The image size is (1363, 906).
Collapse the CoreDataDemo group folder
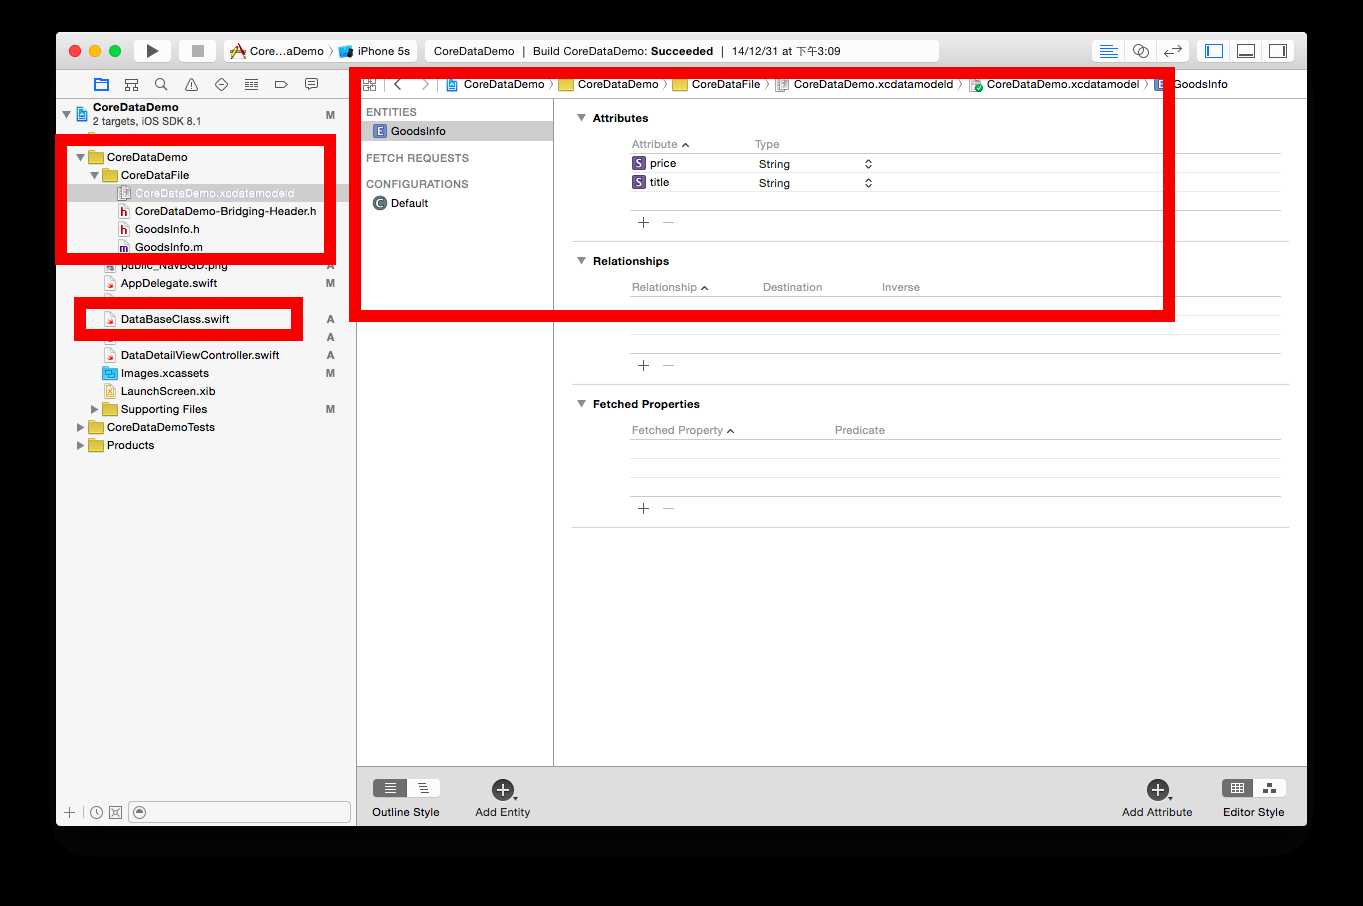click(x=80, y=157)
